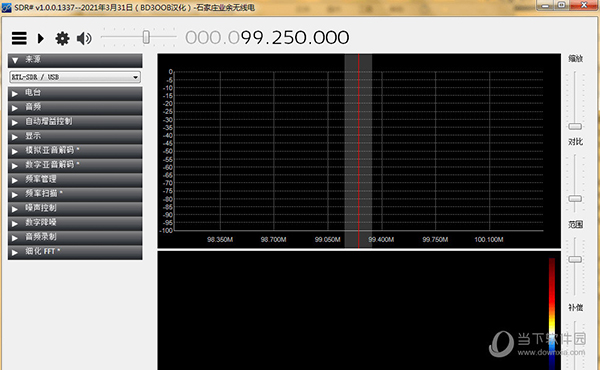Expand the 自动增益控制 panel

(x=75, y=122)
